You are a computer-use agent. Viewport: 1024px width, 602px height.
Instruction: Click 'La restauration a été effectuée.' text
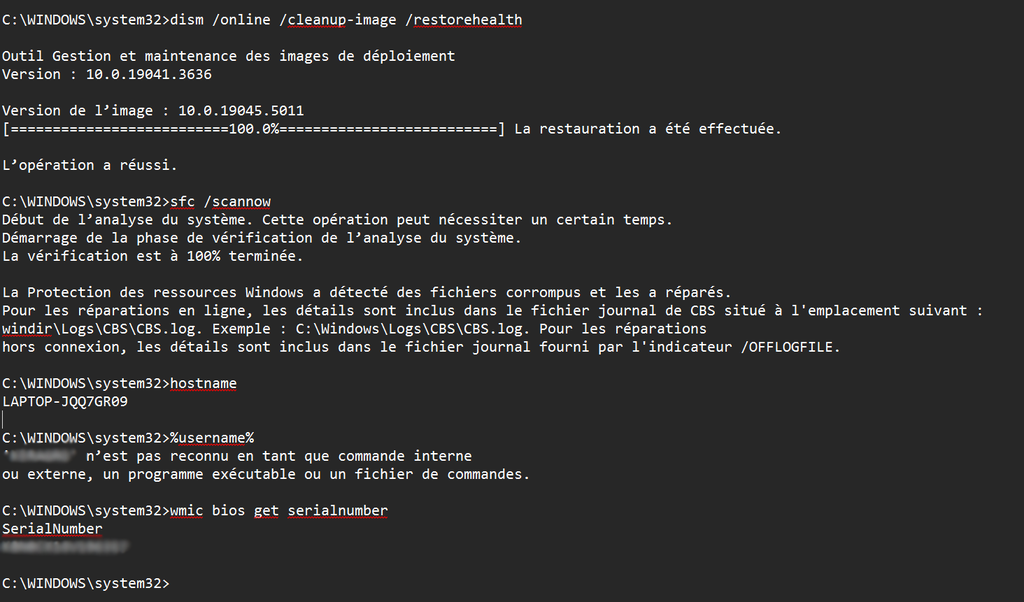(648, 129)
